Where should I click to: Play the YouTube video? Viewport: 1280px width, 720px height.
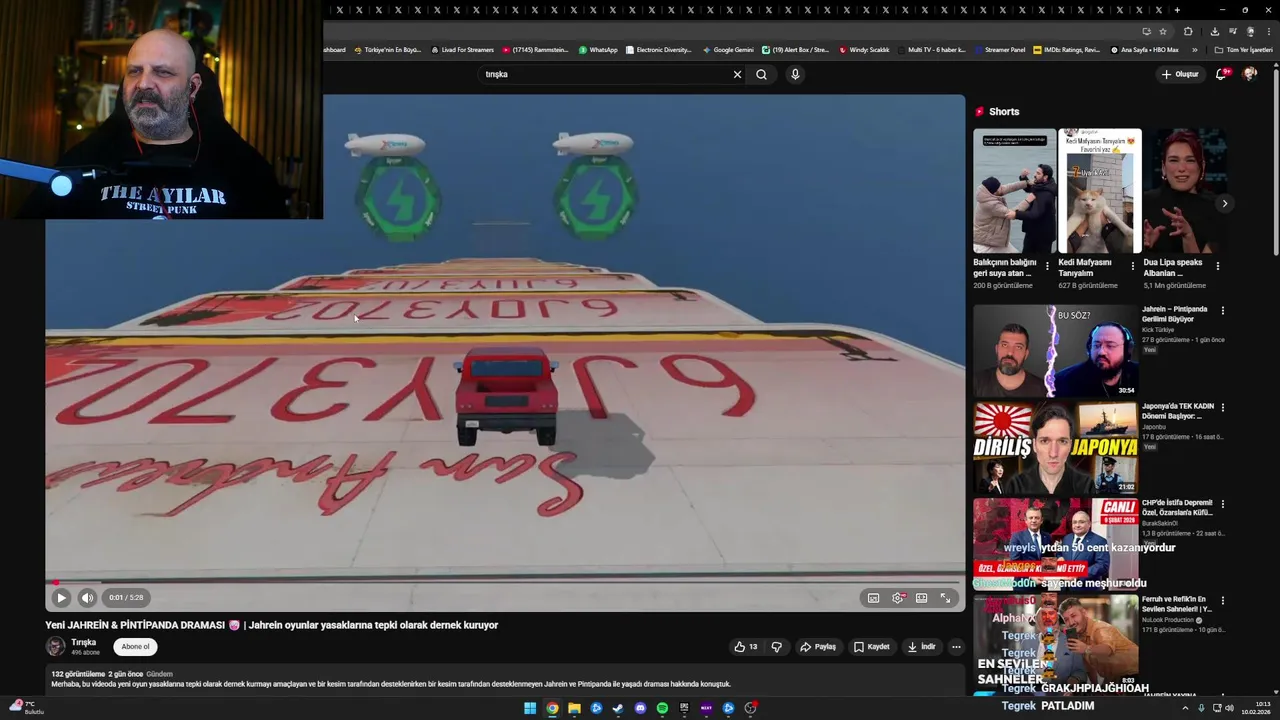61,597
